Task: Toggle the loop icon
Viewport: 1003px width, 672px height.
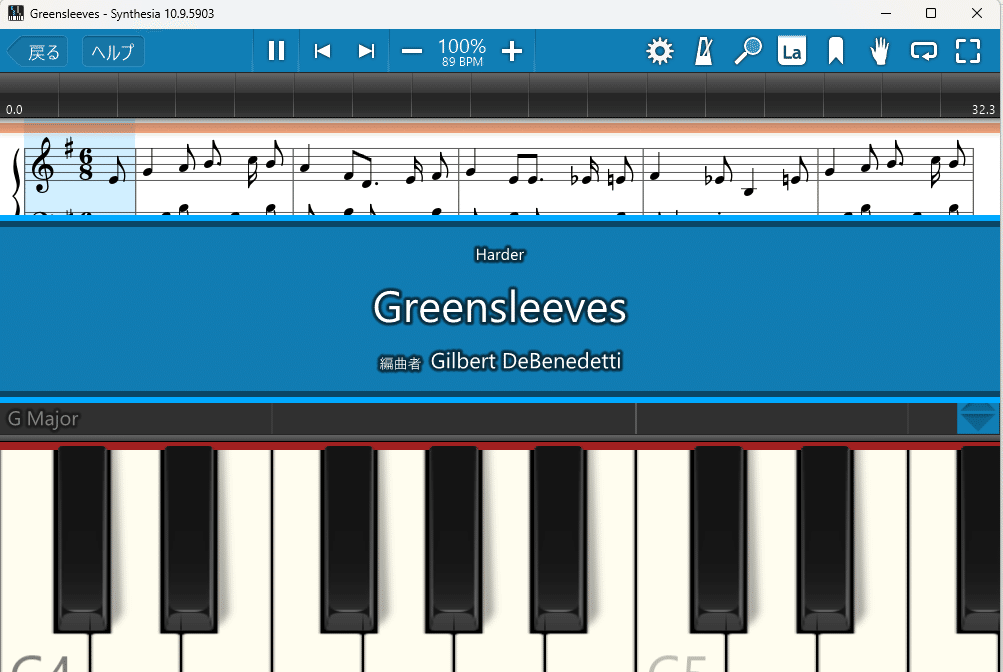Action: pyautogui.click(x=924, y=51)
